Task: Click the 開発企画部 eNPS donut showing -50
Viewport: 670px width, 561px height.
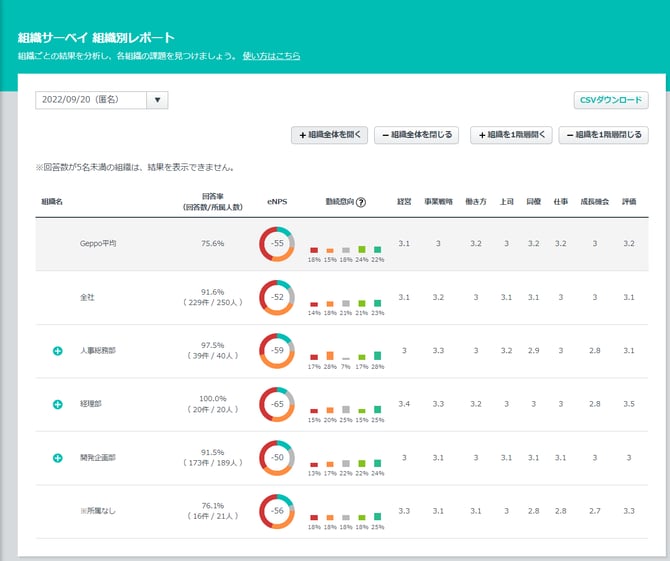Action: [x=277, y=458]
